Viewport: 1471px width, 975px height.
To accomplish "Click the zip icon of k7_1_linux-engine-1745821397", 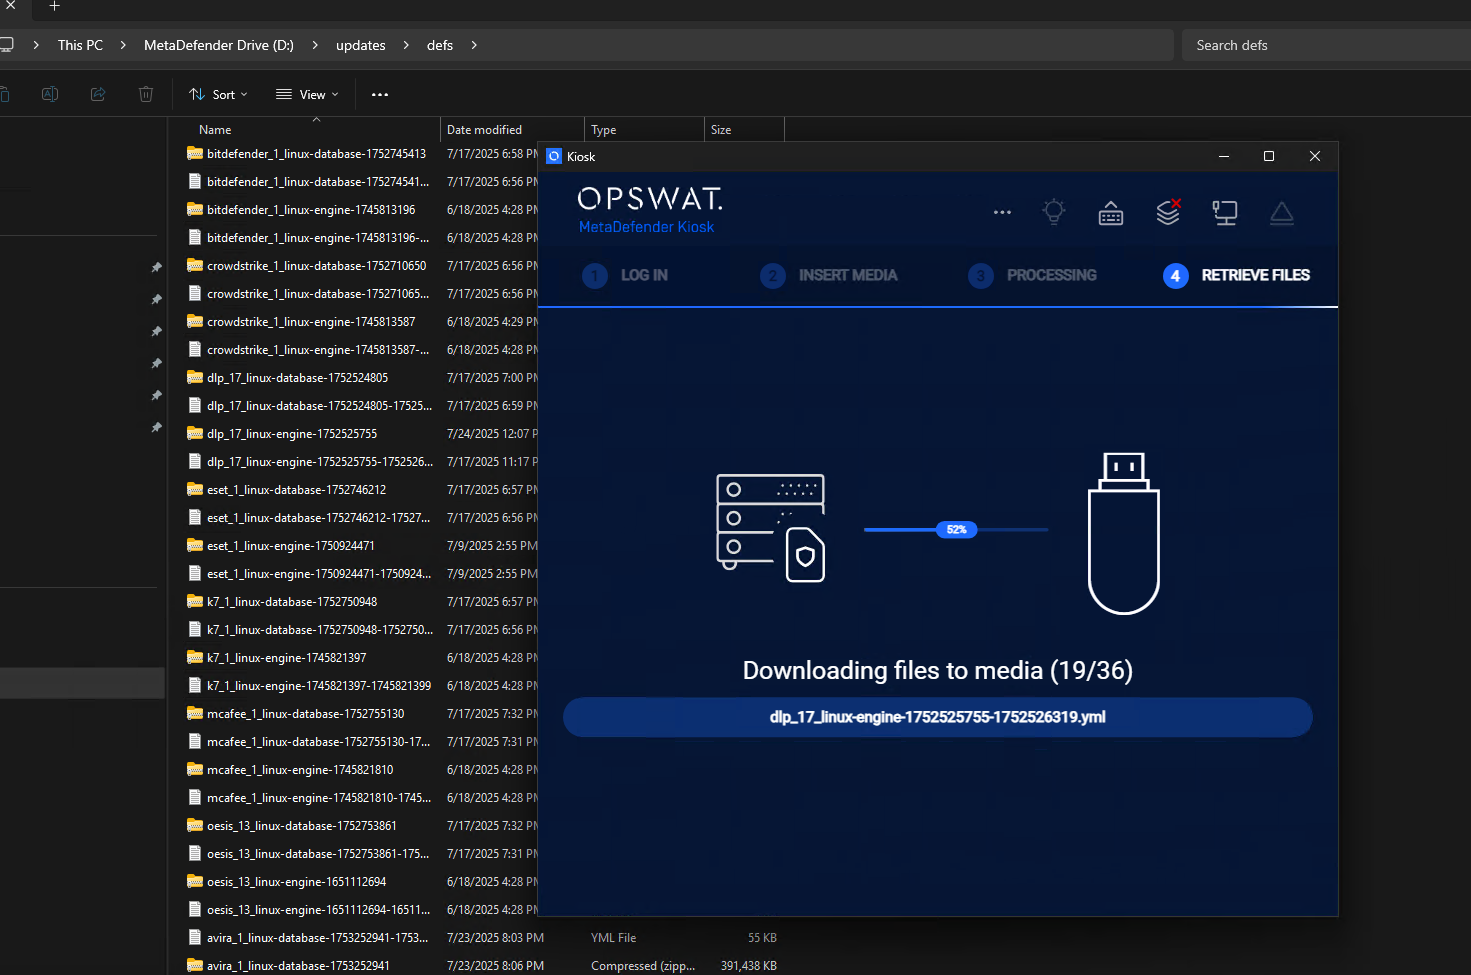I will pos(195,658).
